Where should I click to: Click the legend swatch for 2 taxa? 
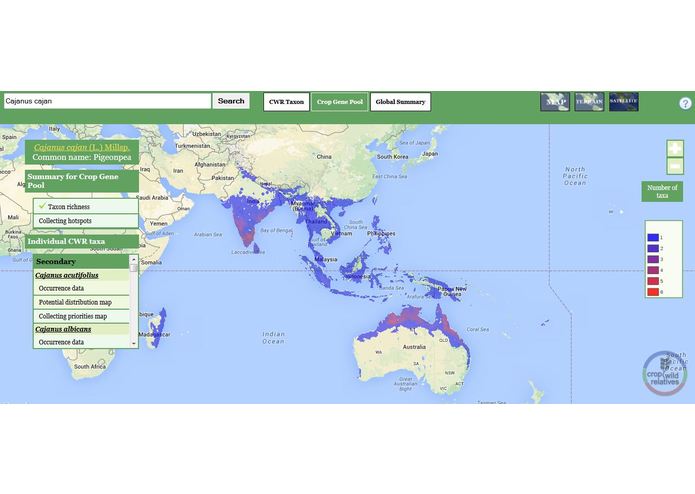[653, 249]
